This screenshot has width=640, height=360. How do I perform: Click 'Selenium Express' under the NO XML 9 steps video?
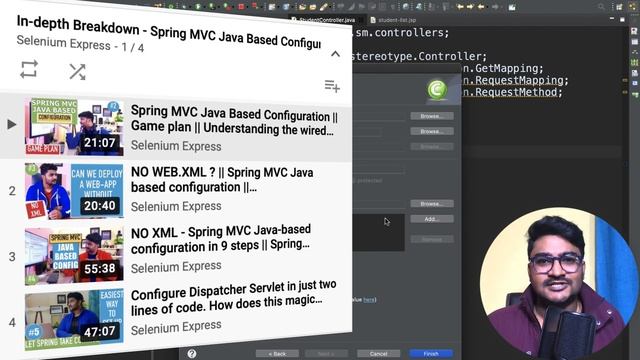[176, 267]
